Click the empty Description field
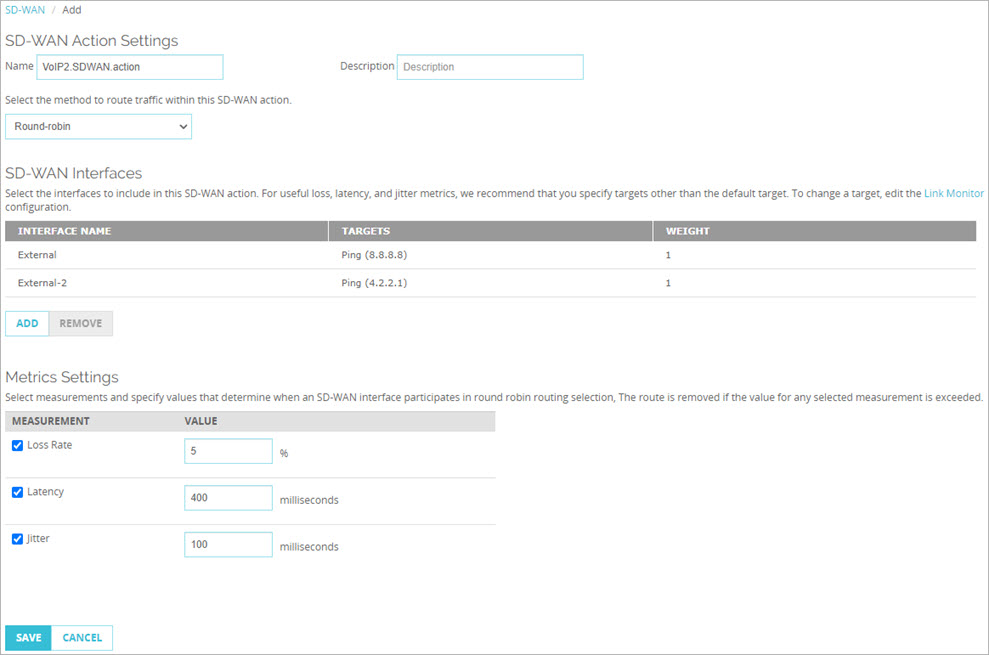 coord(490,66)
